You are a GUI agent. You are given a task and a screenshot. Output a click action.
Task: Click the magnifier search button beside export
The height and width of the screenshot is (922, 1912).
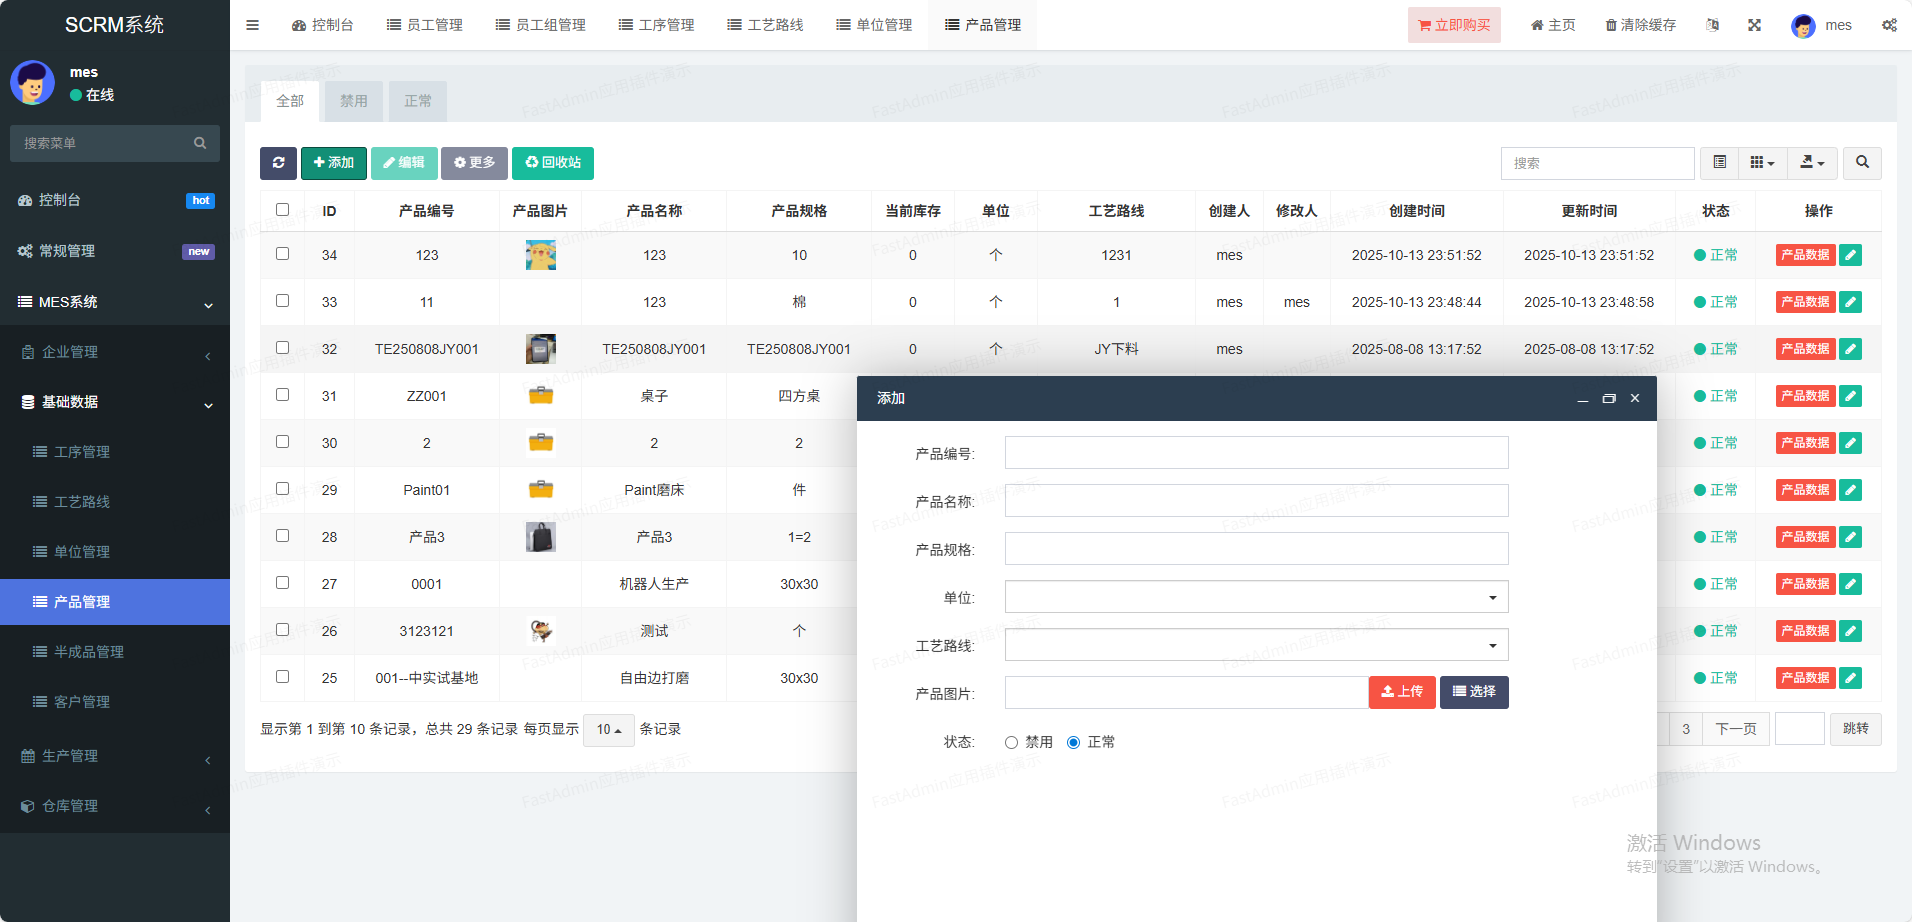[x=1862, y=163]
